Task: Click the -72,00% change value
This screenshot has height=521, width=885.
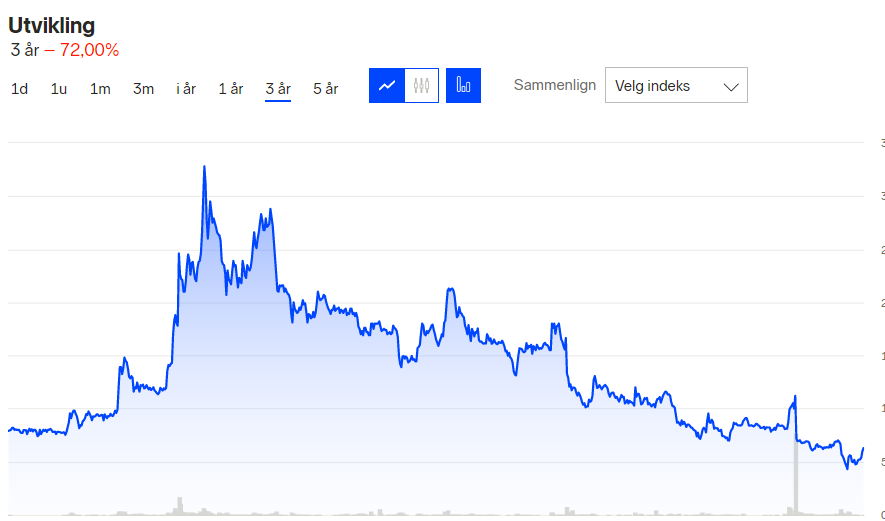Action: click(x=82, y=50)
